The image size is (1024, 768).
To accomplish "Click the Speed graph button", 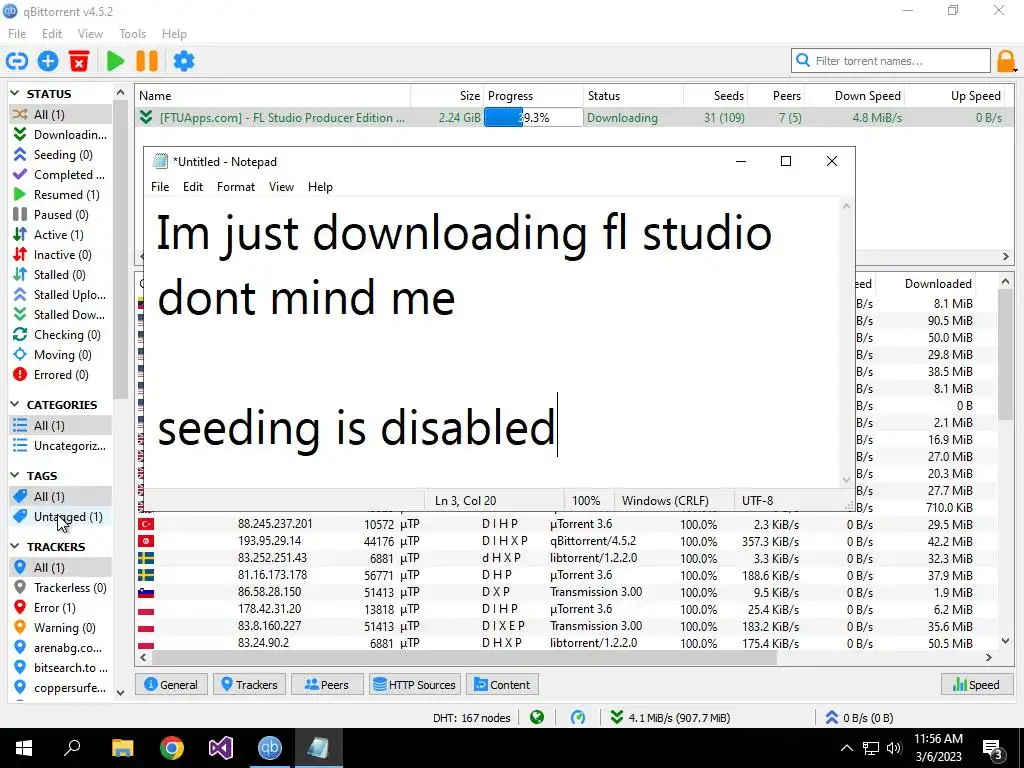I will (x=976, y=685).
